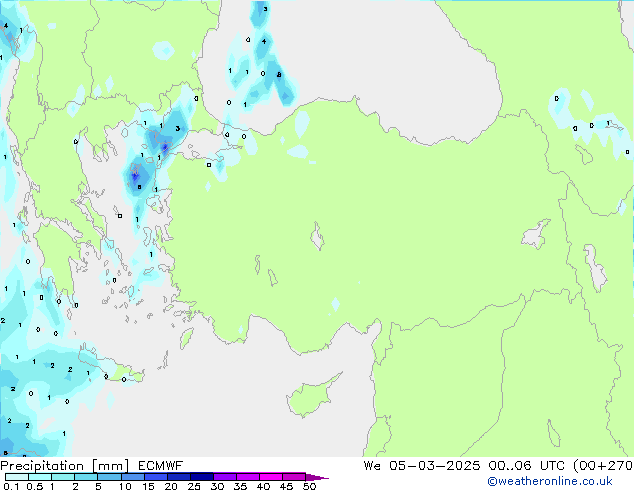Click the '(00+270' forecast offset text
Screen dimensions: 634x490
pyautogui.click(x=603, y=466)
